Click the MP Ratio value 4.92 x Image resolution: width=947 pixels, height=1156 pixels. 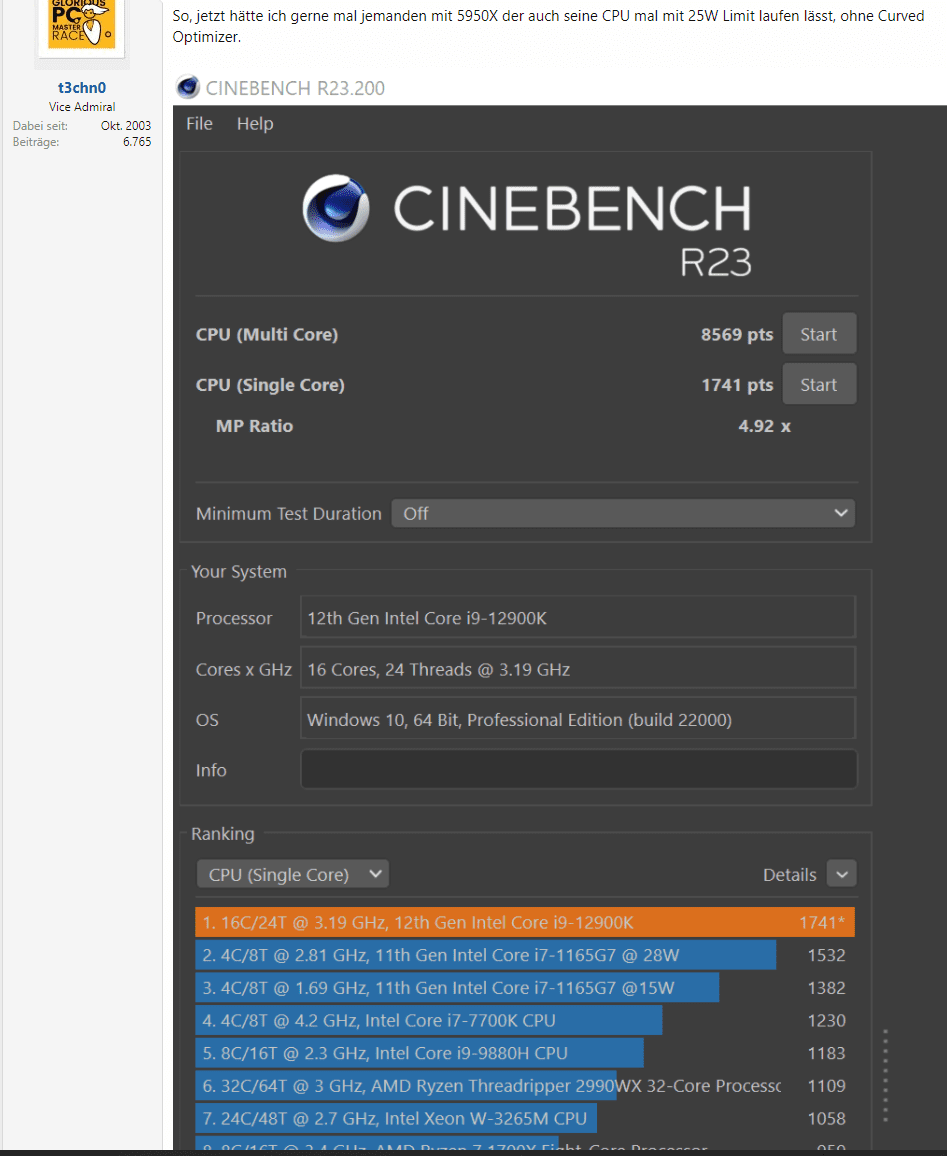[x=764, y=426]
